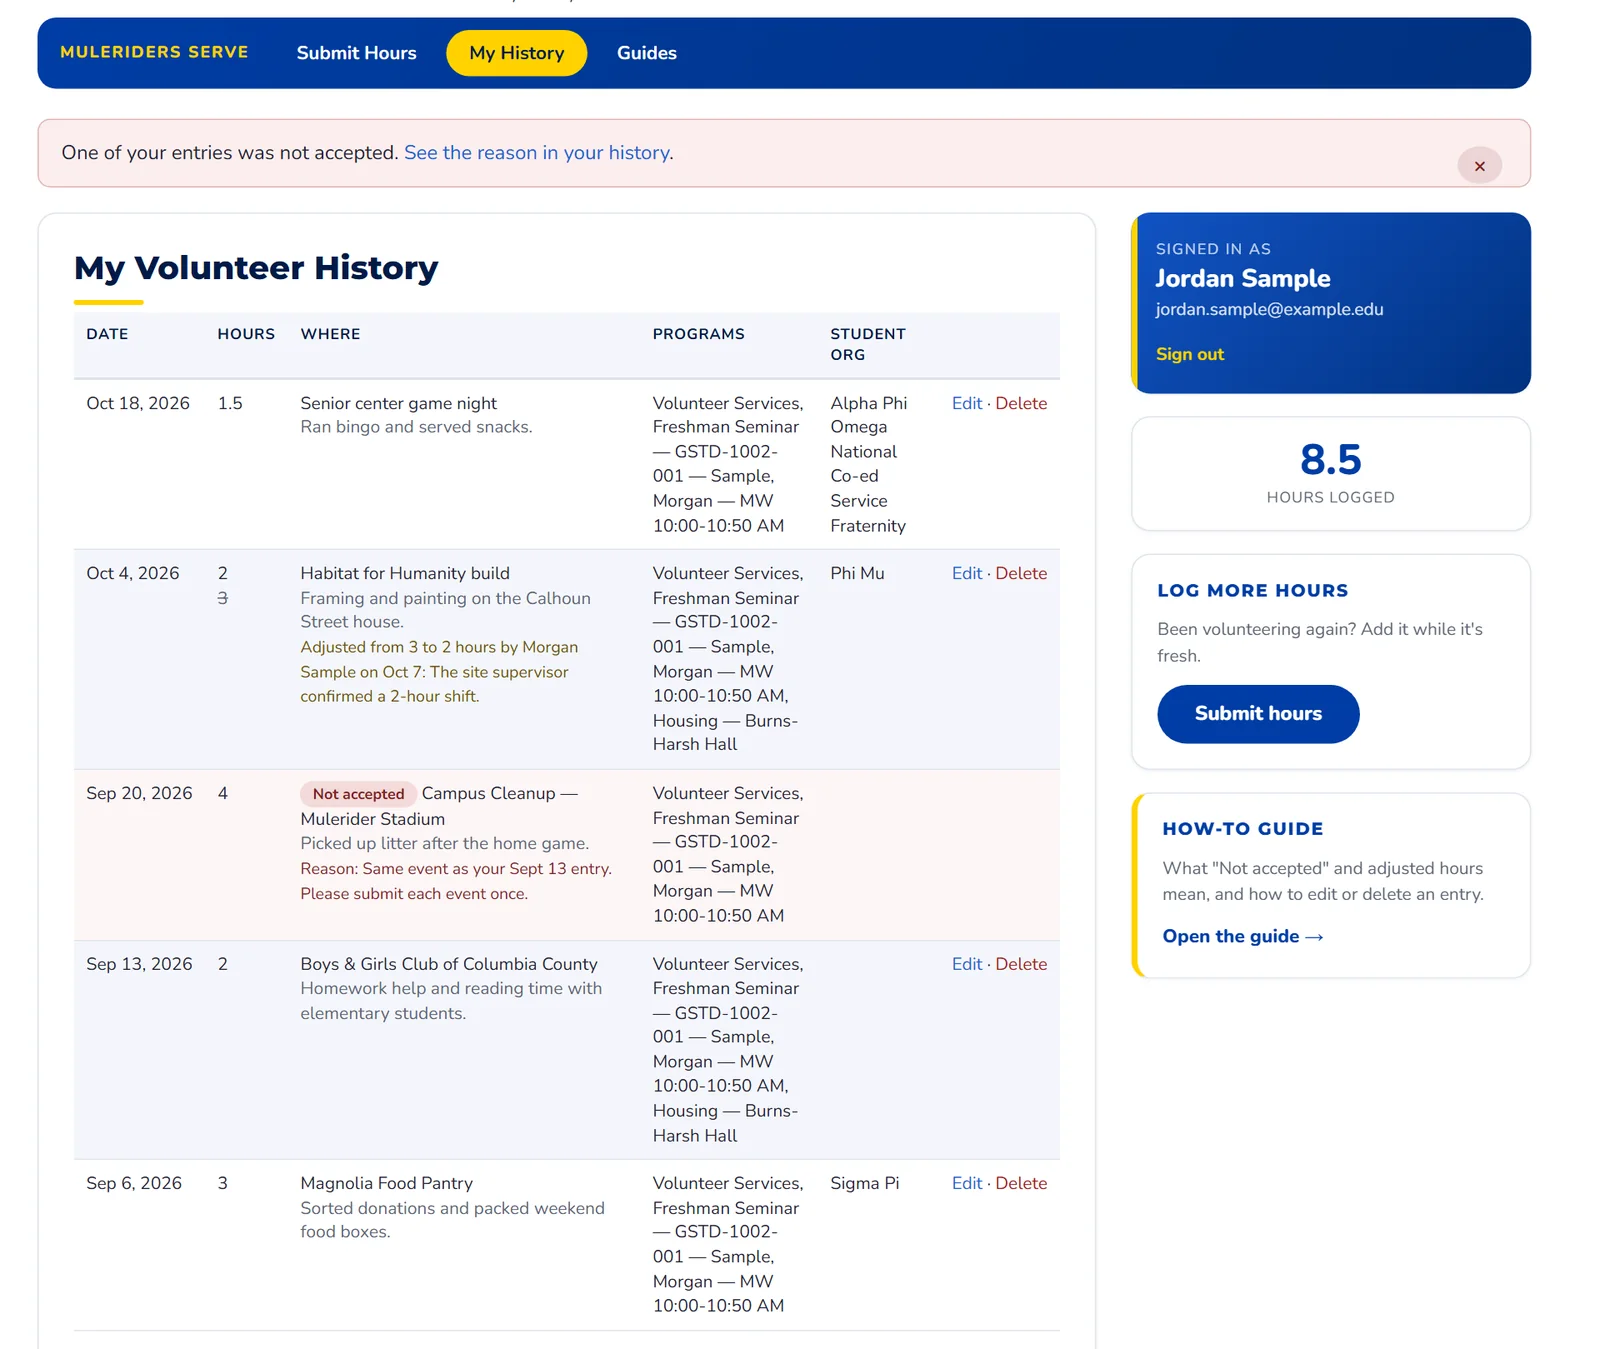Click the My Volunteer History heading
Image resolution: width=1600 pixels, height=1349 pixels.
point(256,268)
